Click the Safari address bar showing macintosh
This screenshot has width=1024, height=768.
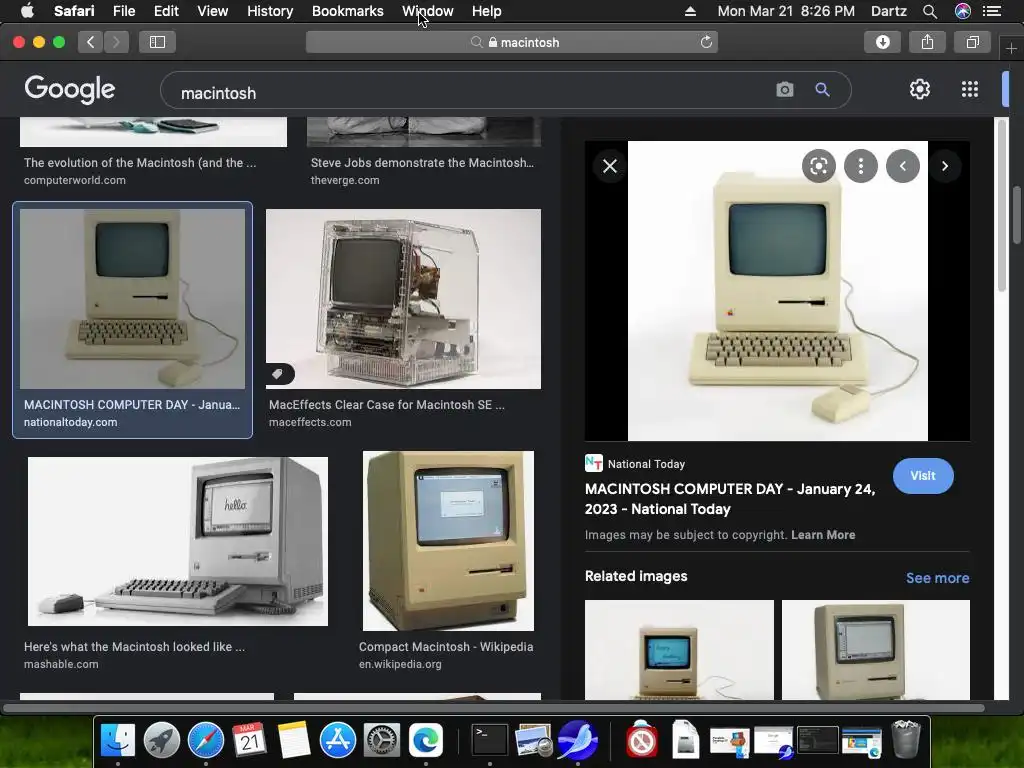512,42
